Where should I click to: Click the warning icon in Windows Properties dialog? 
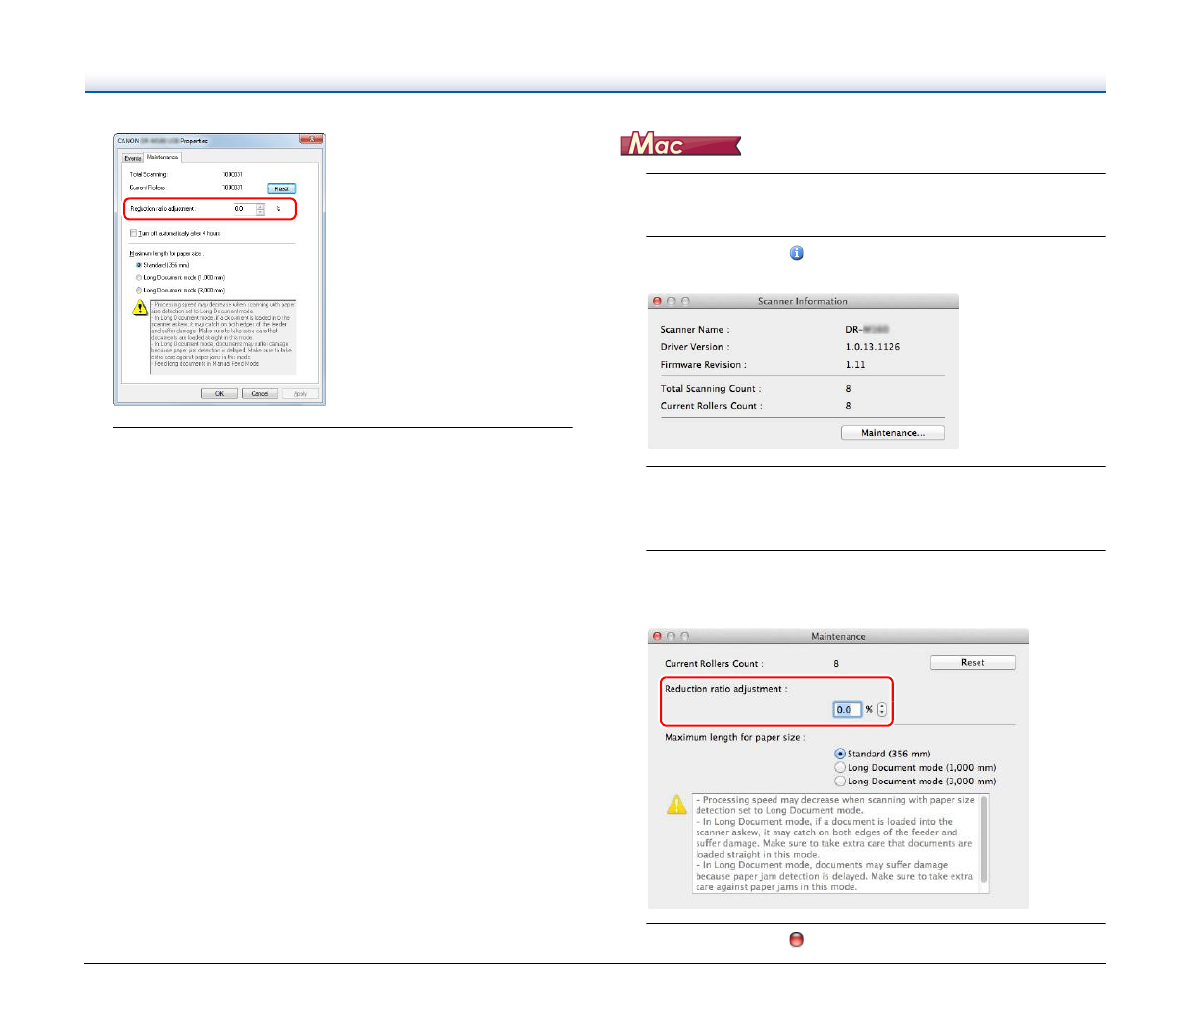coord(140,307)
